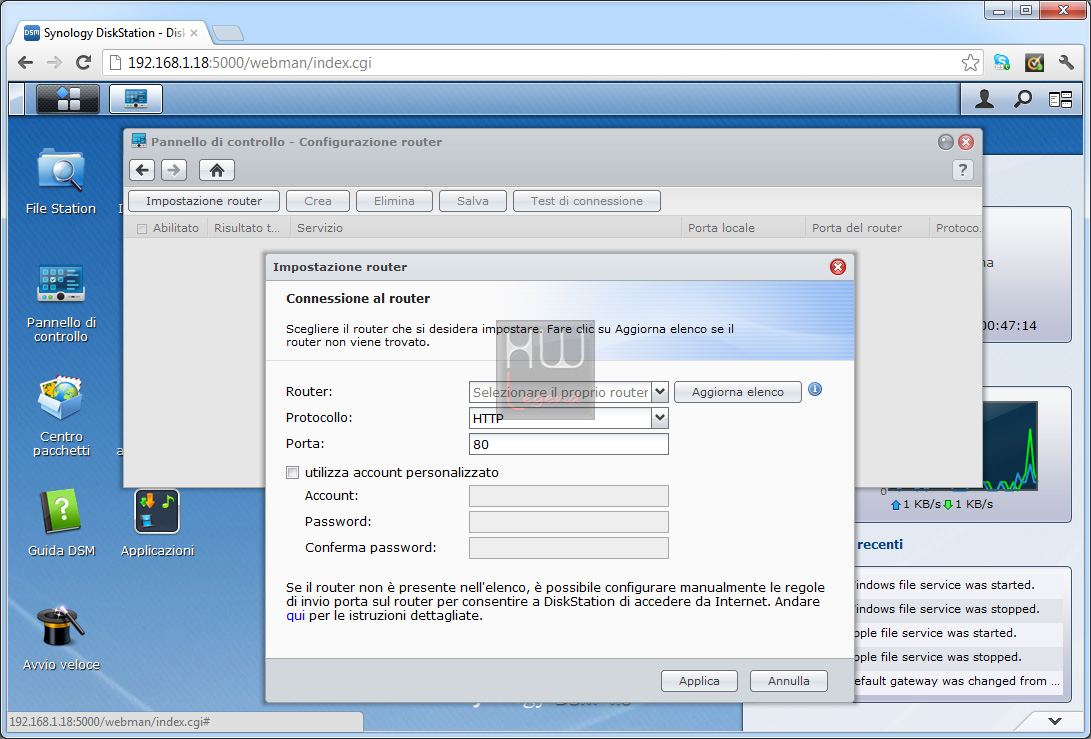The height and width of the screenshot is (739, 1091).
Task: Follow the 'qui' instructions link
Action: [x=295, y=616]
